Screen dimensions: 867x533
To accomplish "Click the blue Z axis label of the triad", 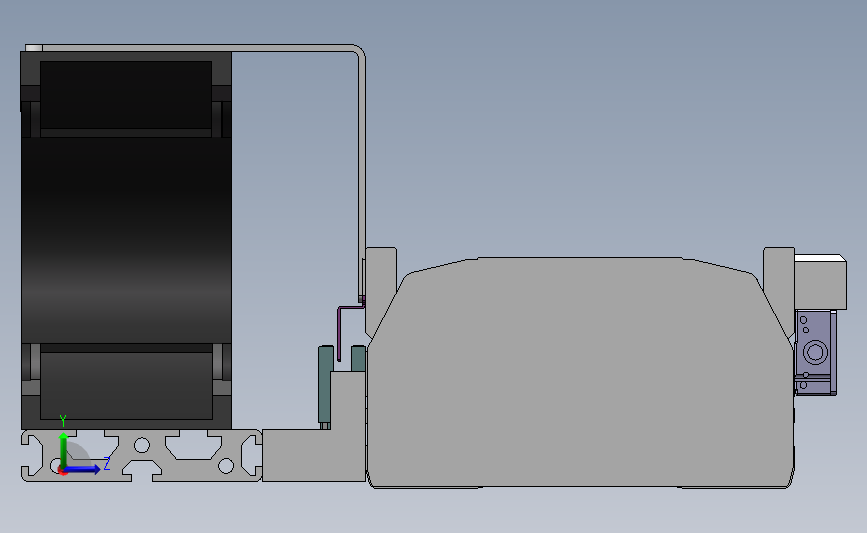I will 107,463.
